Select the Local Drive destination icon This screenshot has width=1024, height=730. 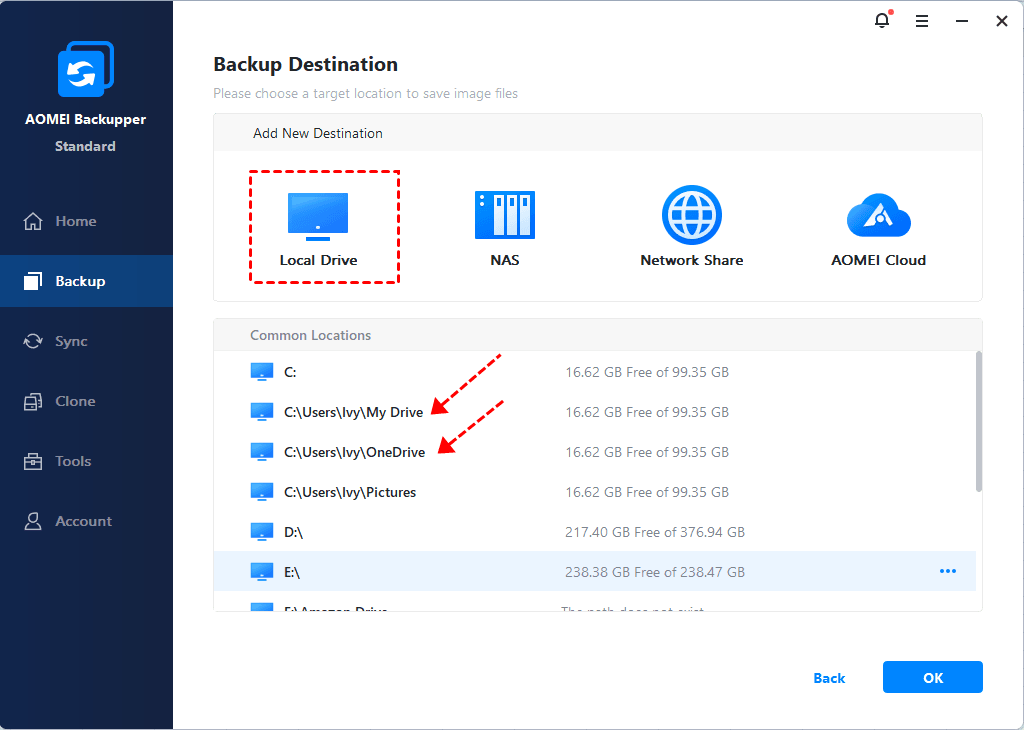(x=318, y=217)
